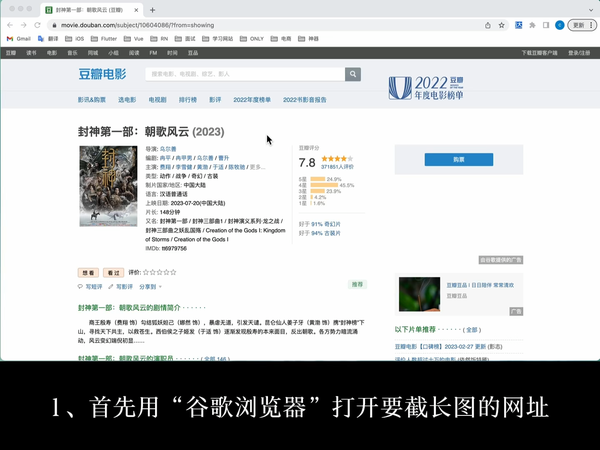Open the Gmail bookmark
The image size is (600, 450).
(19, 39)
